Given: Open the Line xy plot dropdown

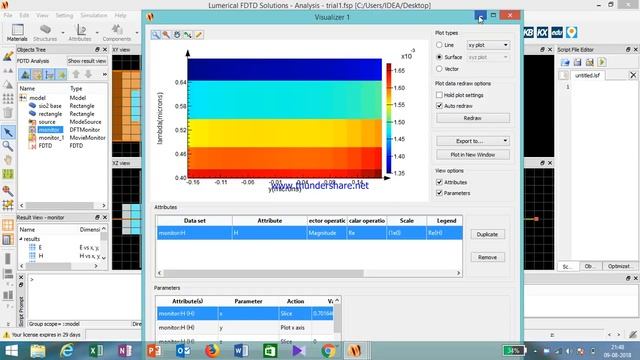Looking at the screenshot, I should pos(488,45).
